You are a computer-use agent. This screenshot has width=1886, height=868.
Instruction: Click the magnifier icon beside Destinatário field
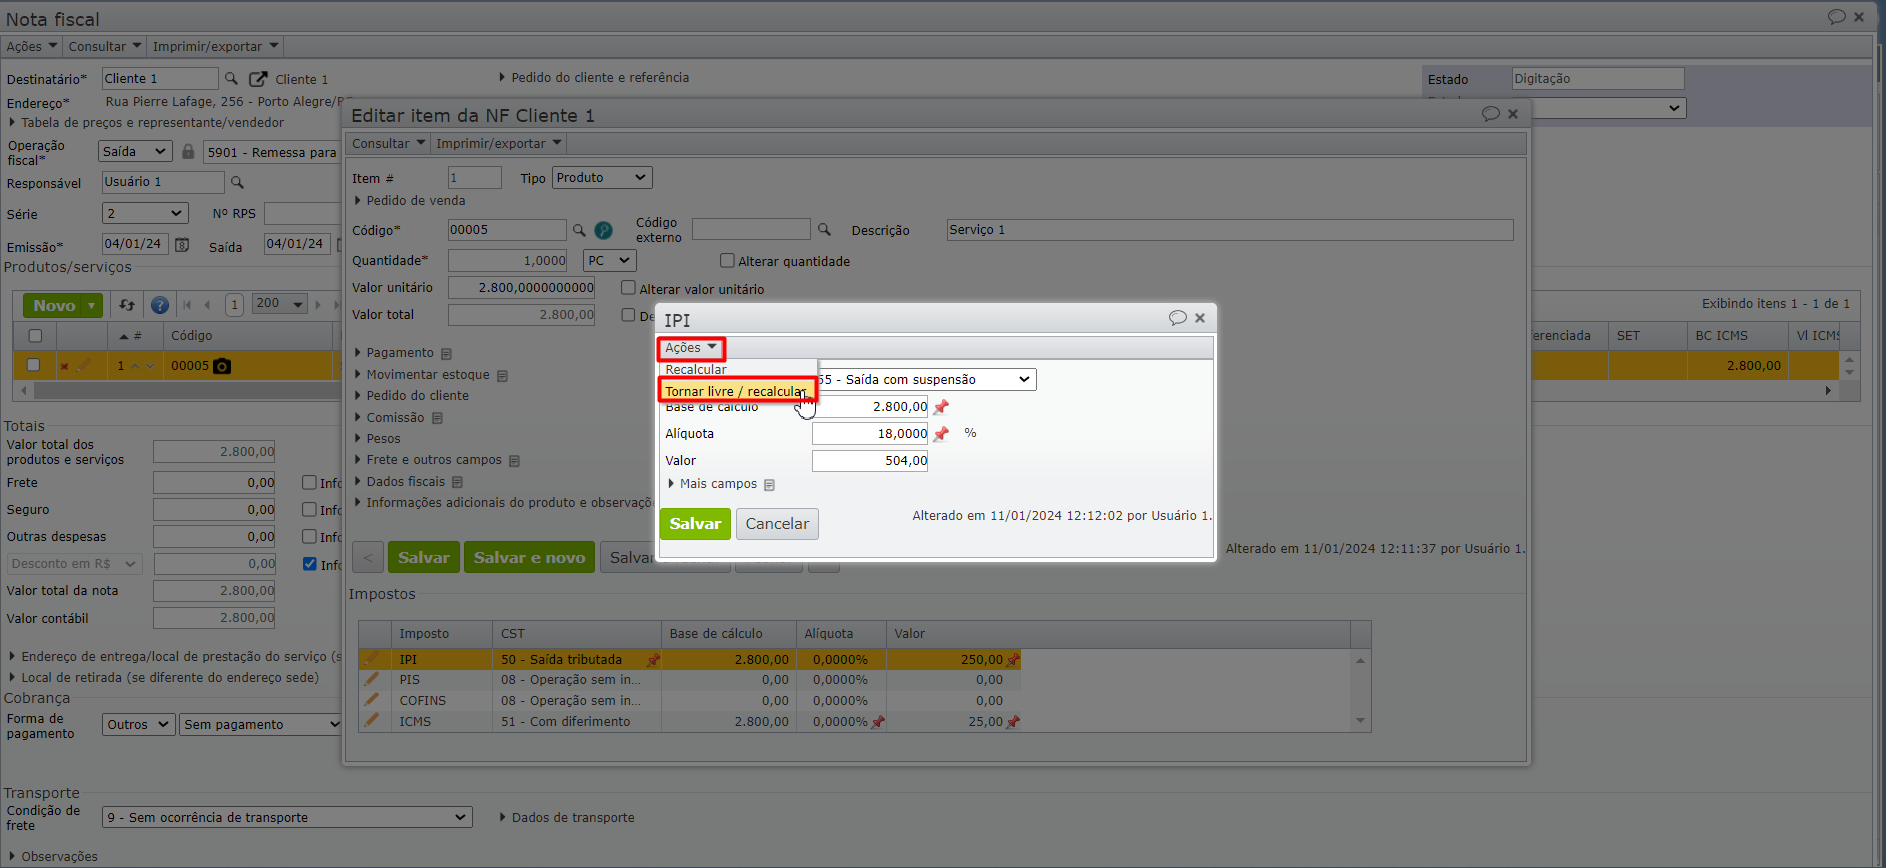click(231, 78)
